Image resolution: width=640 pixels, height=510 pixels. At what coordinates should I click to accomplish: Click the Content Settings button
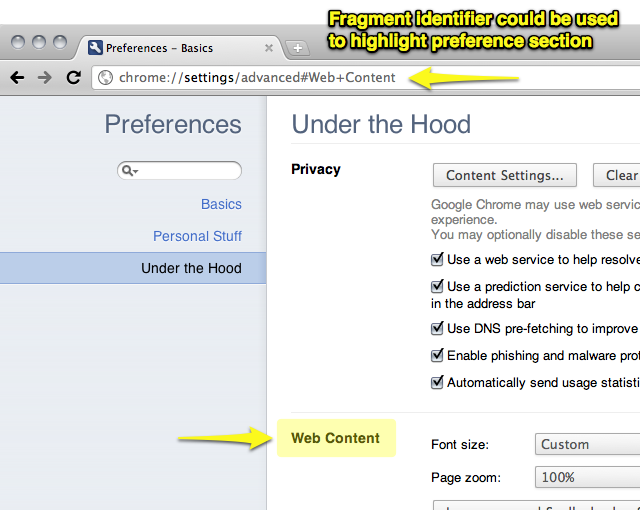(x=504, y=175)
